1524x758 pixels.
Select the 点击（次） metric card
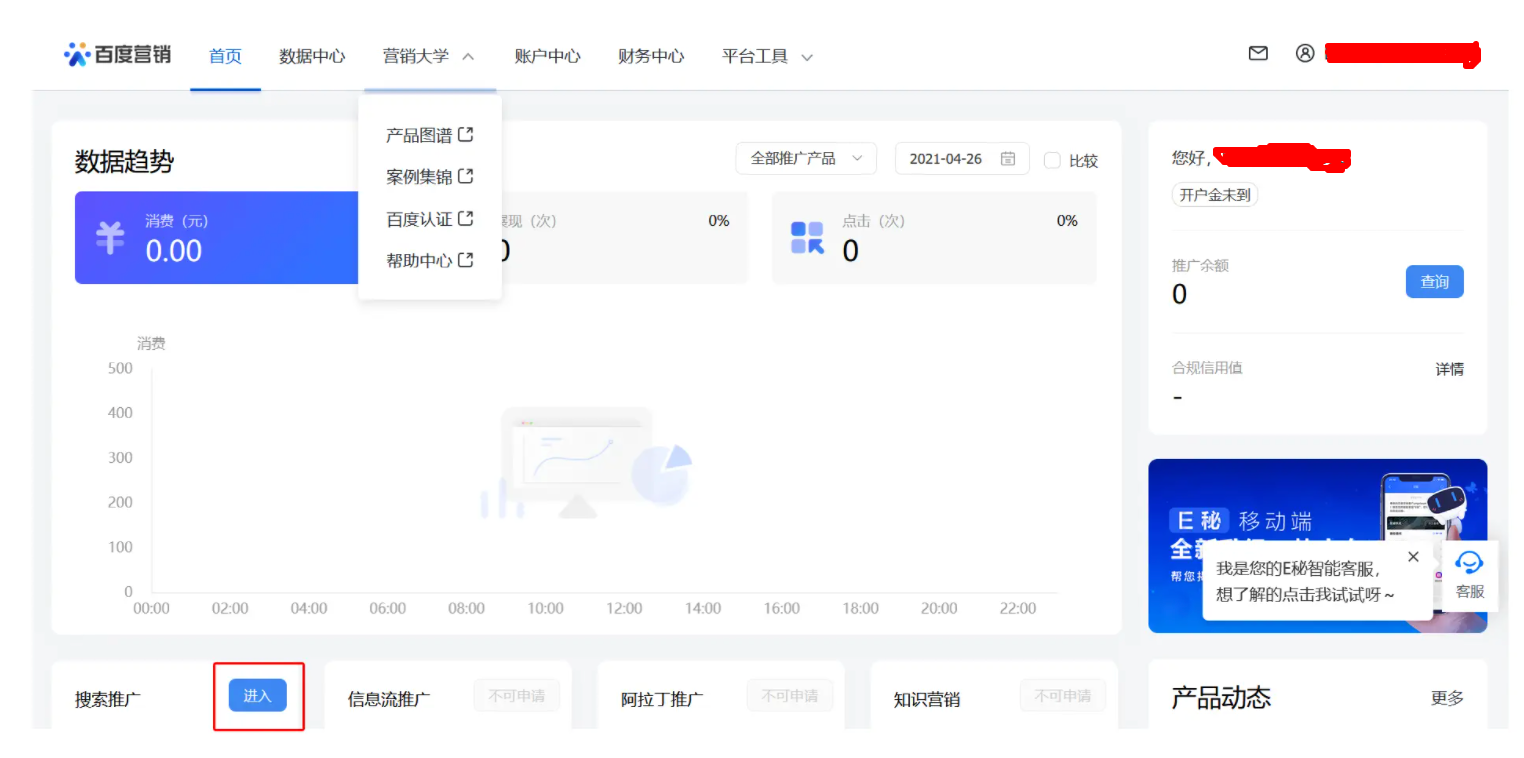pos(934,238)
